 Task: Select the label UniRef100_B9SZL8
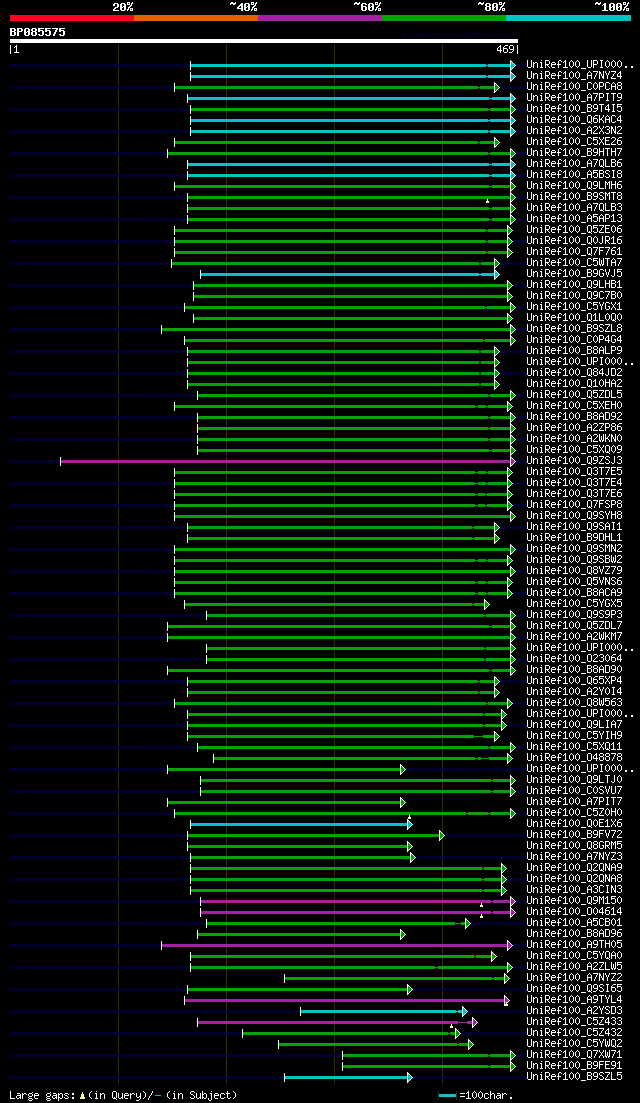575,329
